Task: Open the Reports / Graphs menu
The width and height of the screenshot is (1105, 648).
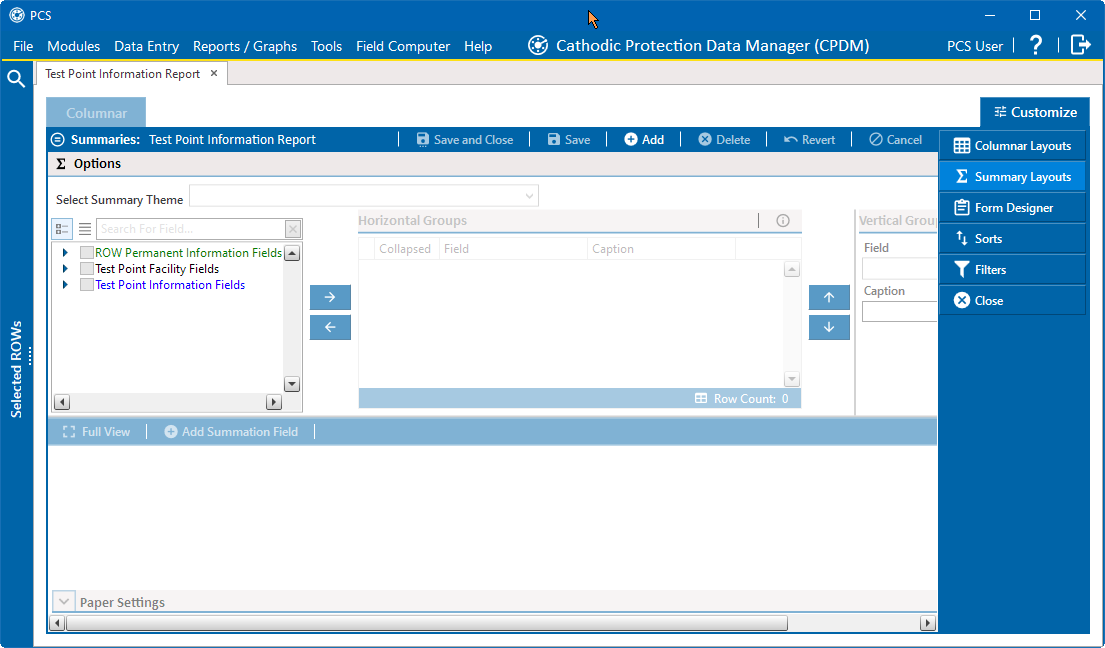Action: [245, 46]
